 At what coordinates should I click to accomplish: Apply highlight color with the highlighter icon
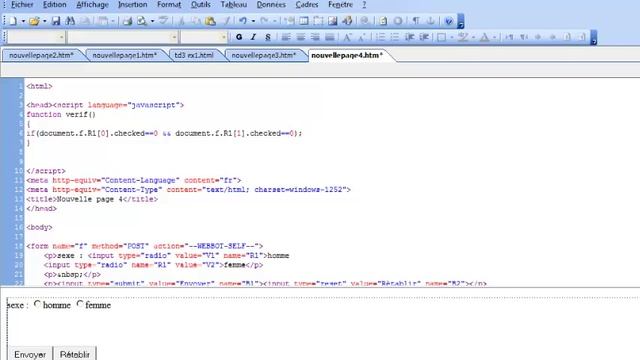tap(462, 37)
